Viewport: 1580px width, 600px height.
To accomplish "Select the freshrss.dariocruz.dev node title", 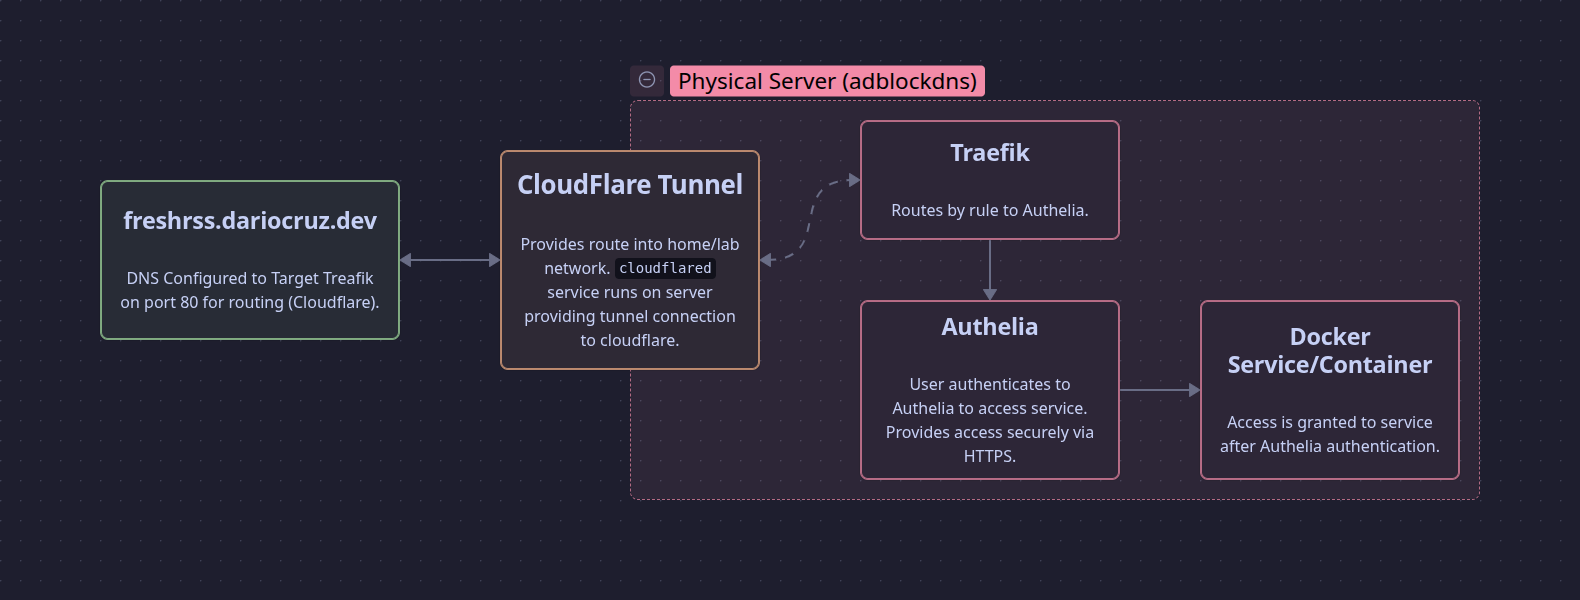I will coord(250,221).
